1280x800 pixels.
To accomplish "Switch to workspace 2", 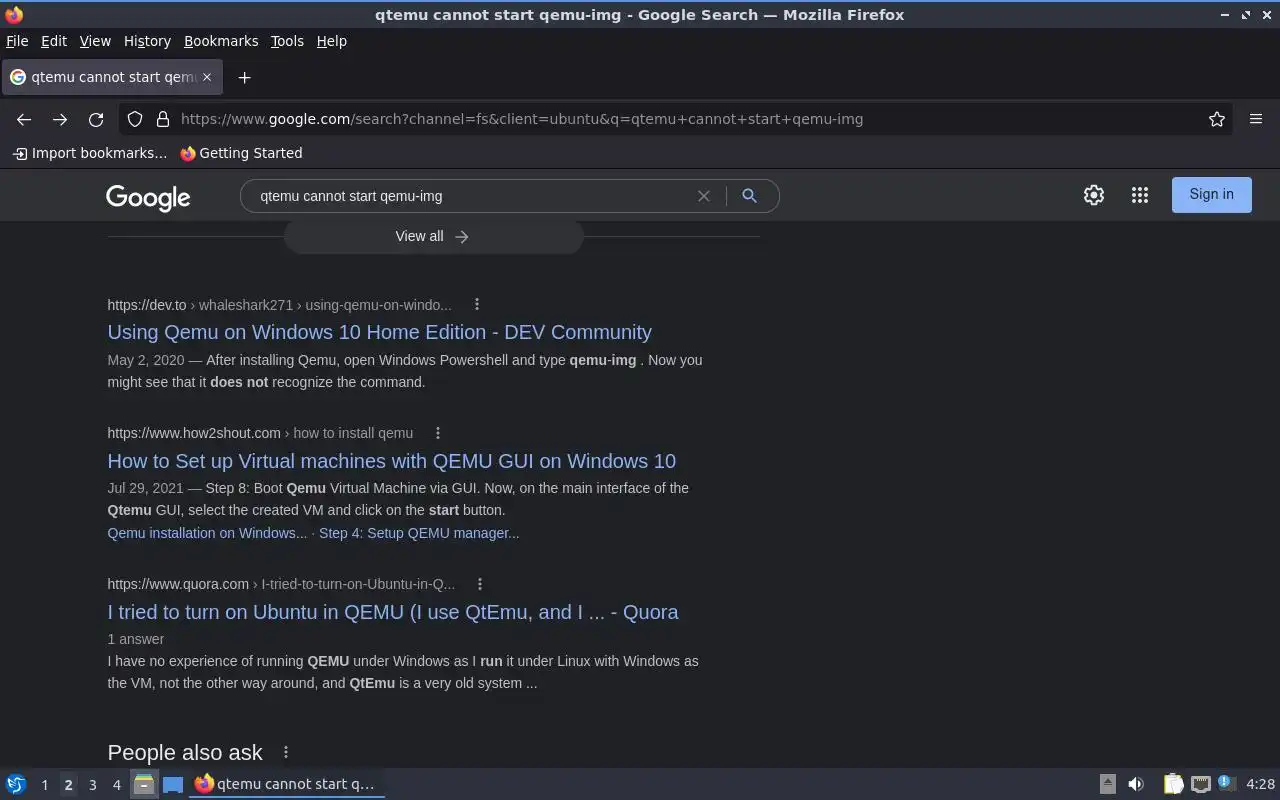I will click(69, 785).
